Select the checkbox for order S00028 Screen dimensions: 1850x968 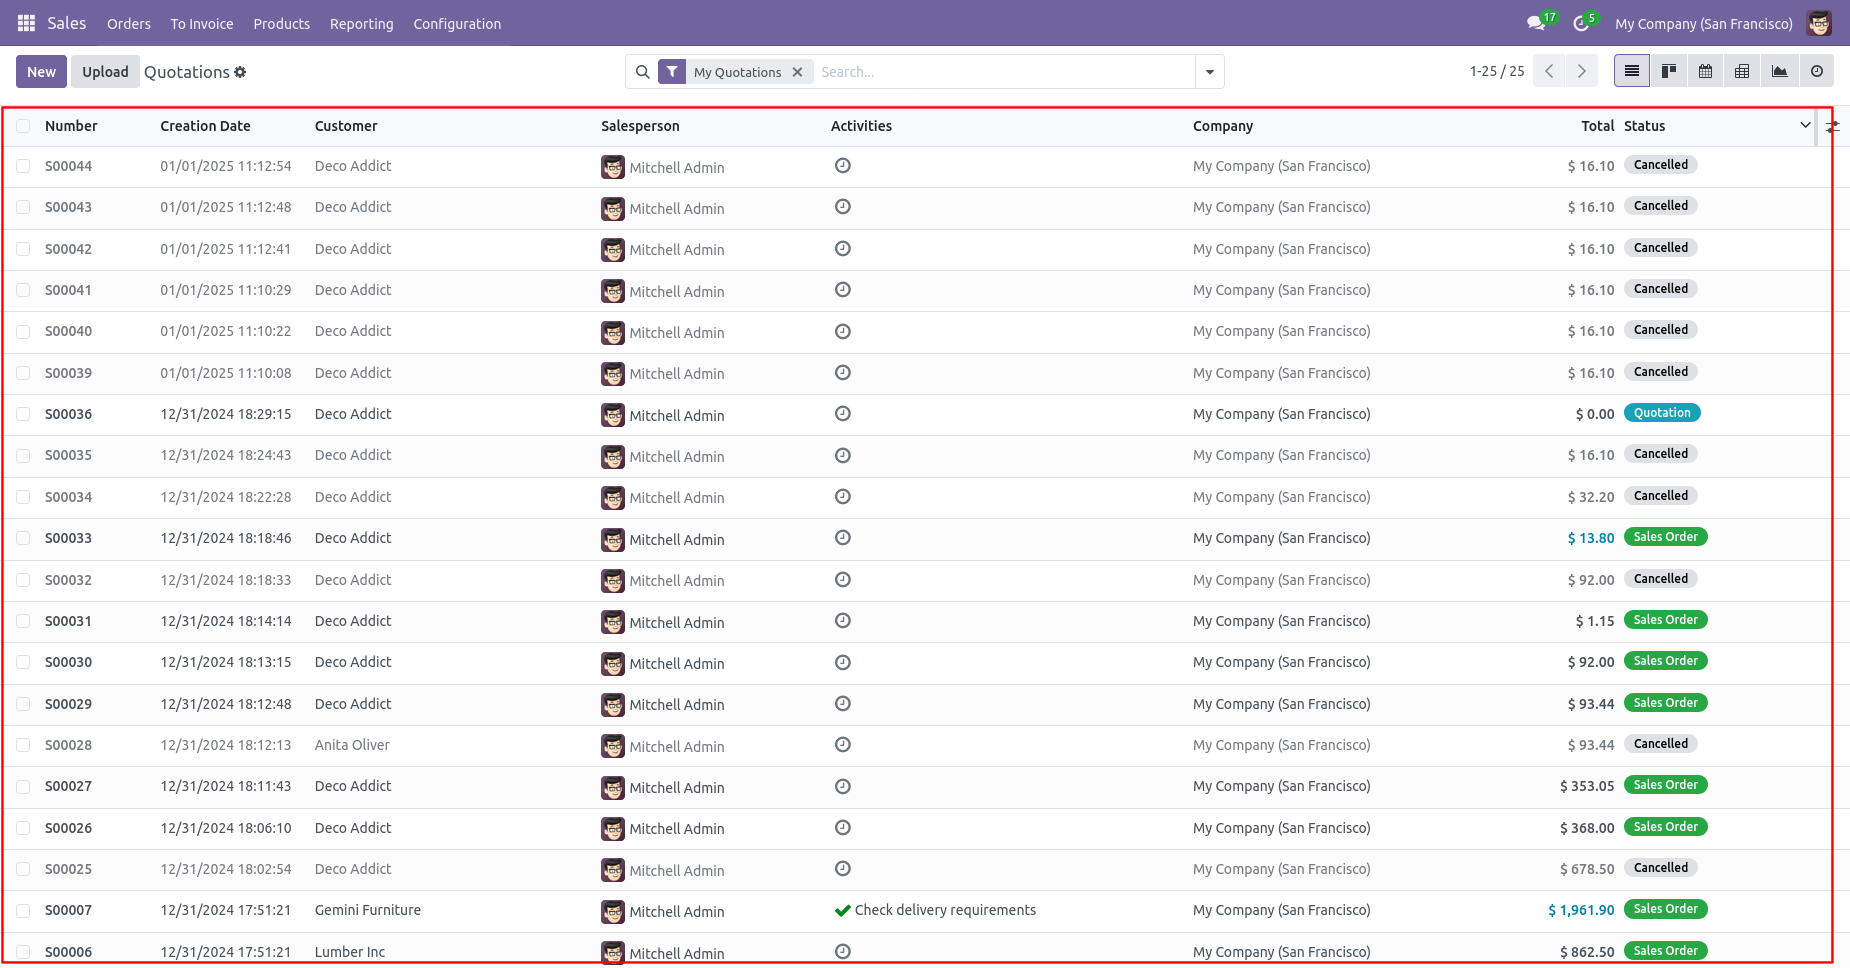23,745
